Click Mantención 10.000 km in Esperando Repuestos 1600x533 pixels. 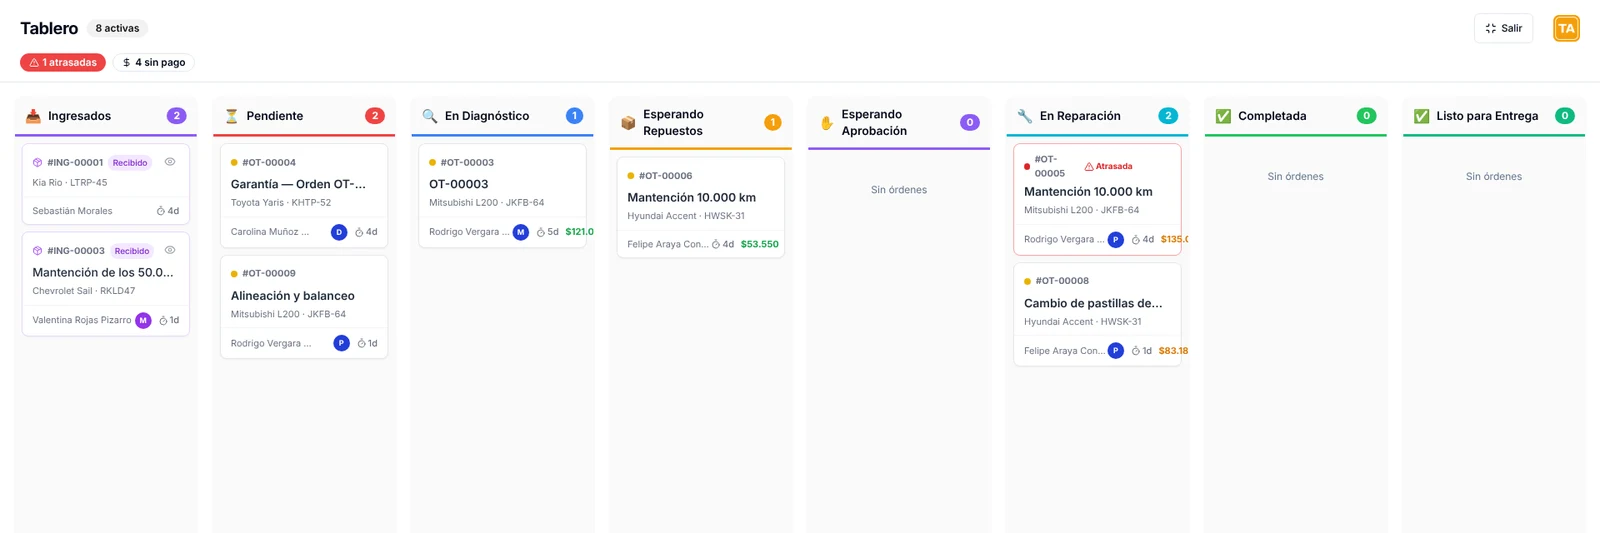click(692, 198)
